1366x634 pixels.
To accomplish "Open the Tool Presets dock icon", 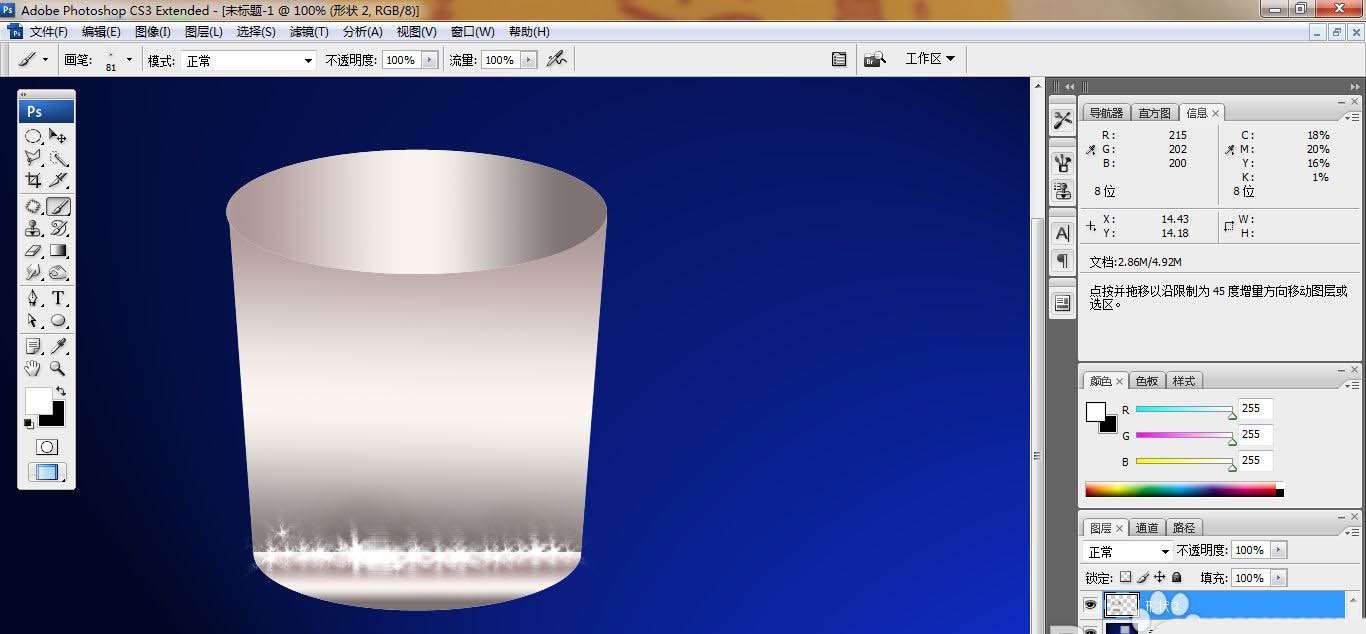I will (1062, 120).
